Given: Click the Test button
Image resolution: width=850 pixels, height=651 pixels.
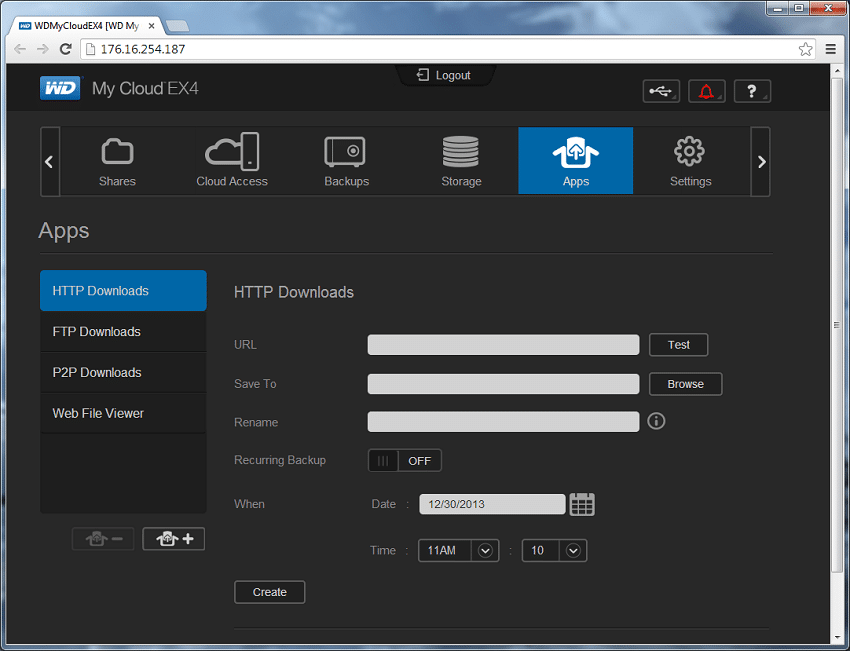Looking at the screenshot, I should click(x=679, y=345).
